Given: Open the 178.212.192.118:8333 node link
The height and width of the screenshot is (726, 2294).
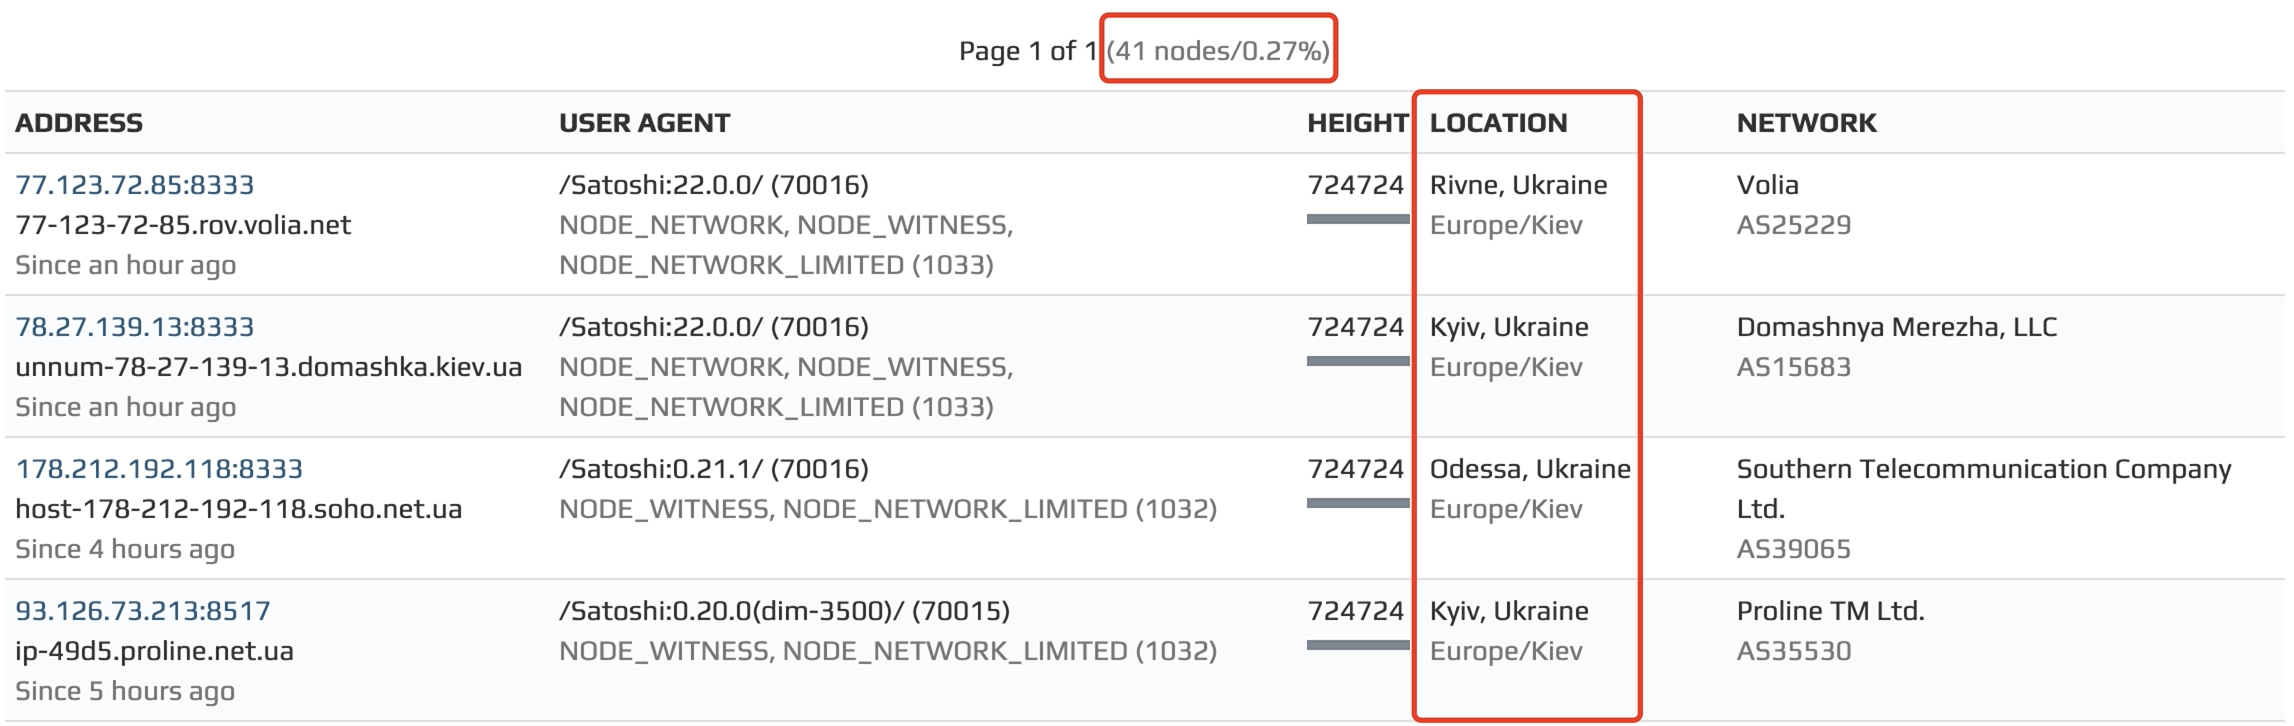Looking at the screenshot, I should click(158, 469).
